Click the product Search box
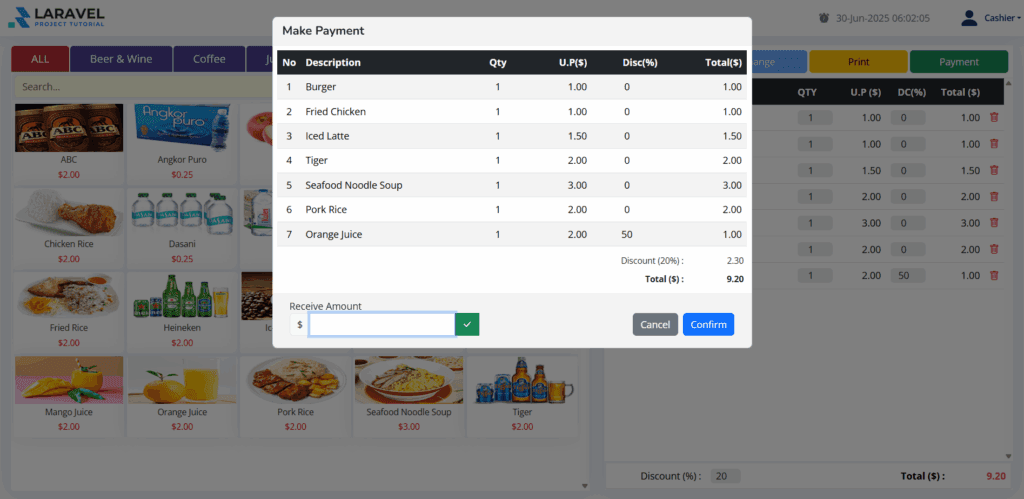The width and height of the screenshot is (1024, 499). [140, 87]
